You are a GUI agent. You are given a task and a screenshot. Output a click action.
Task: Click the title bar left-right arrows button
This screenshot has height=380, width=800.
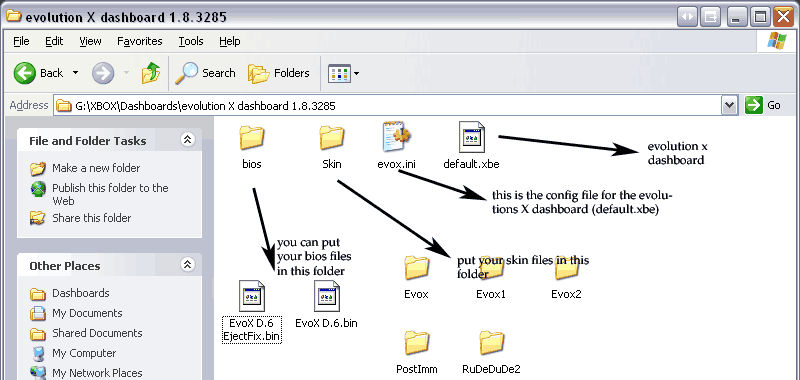point(687,17)
